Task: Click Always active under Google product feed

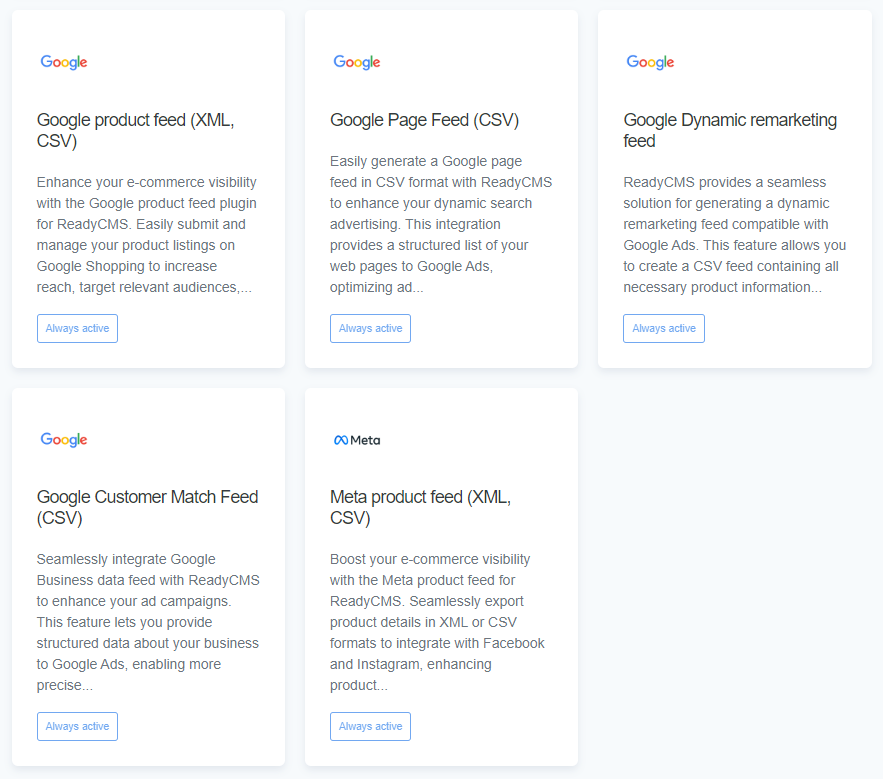Action: click(77, 327)
